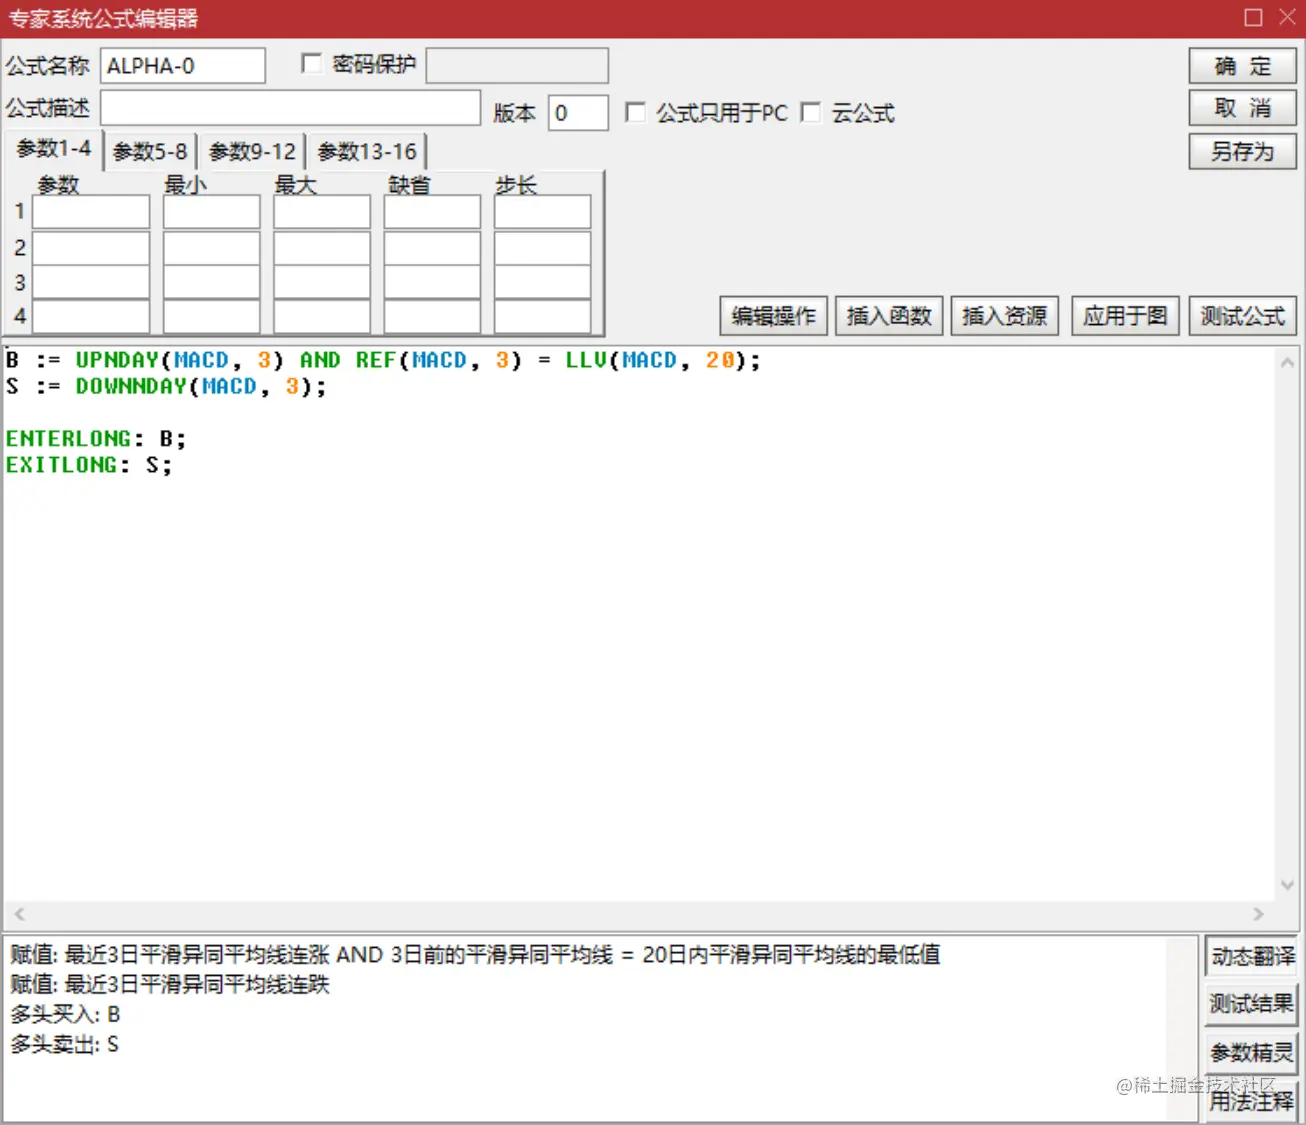The width and height of the screenshot is (1306, 1125).
Task: Click row 1 参数 name field
Action: click(x=91, y=212)
